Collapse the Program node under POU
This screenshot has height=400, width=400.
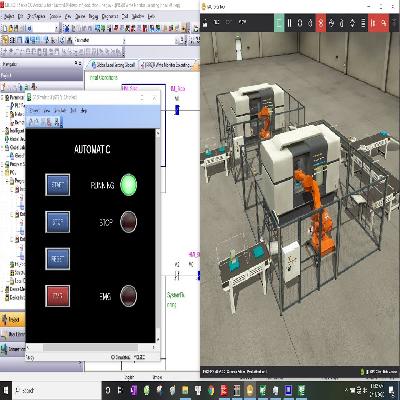tap(7, 181)
